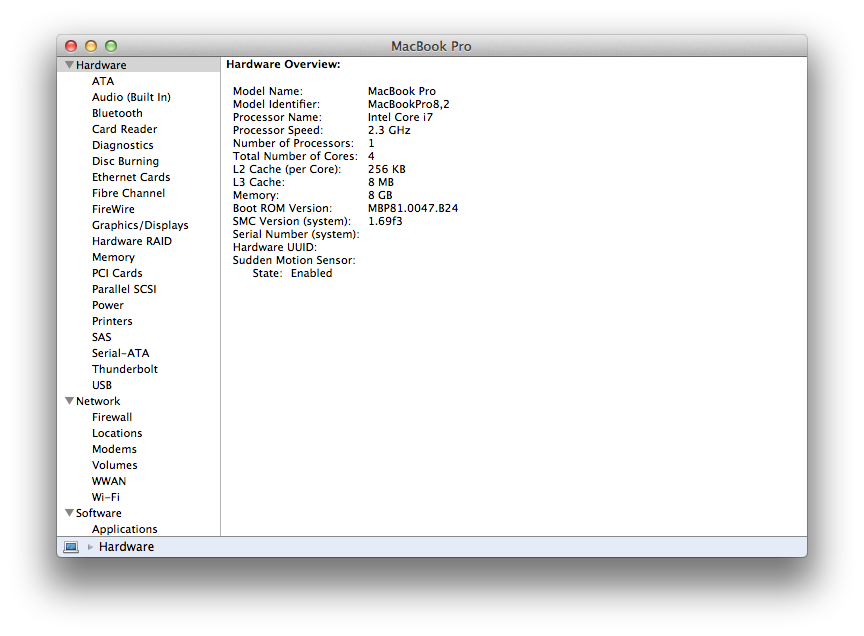
Task: Select Thunderbolt in the sidebar
Action: coord(125,369)
